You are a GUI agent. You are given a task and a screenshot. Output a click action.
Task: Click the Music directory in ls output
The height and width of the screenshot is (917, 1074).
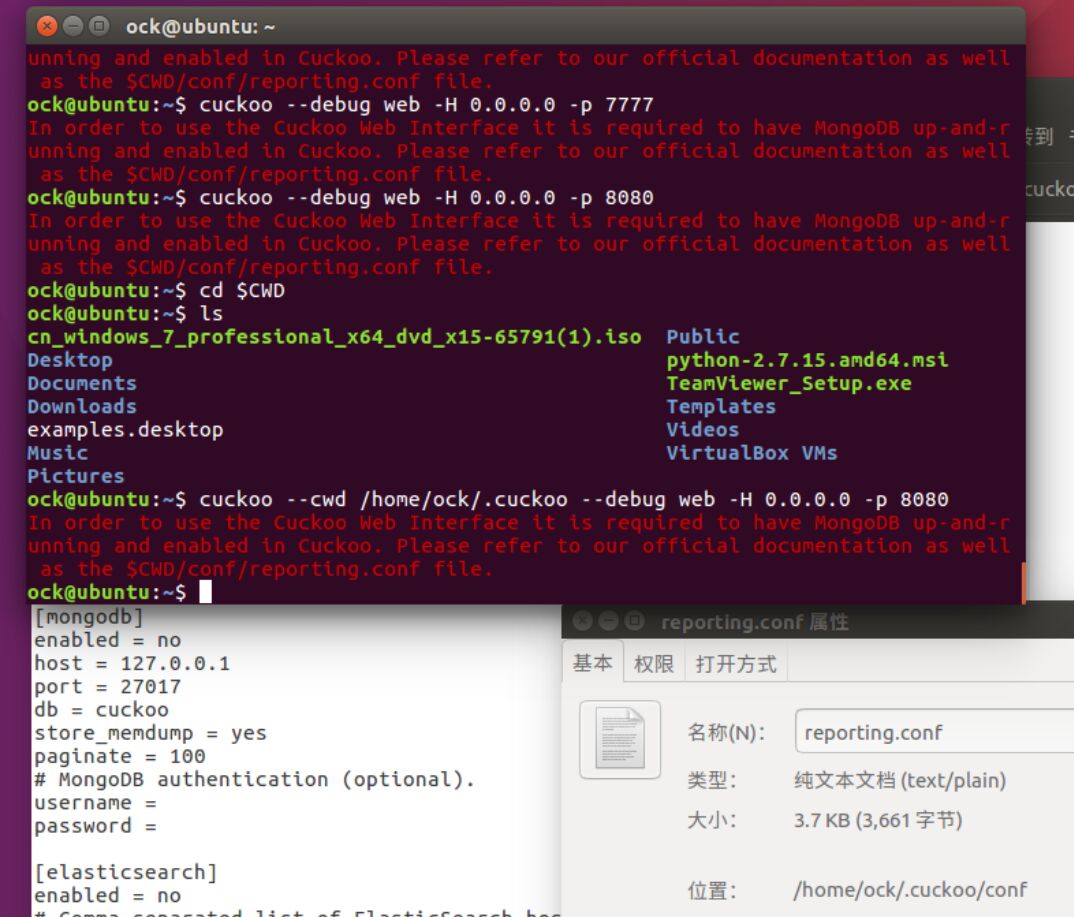tap(58, 453)
